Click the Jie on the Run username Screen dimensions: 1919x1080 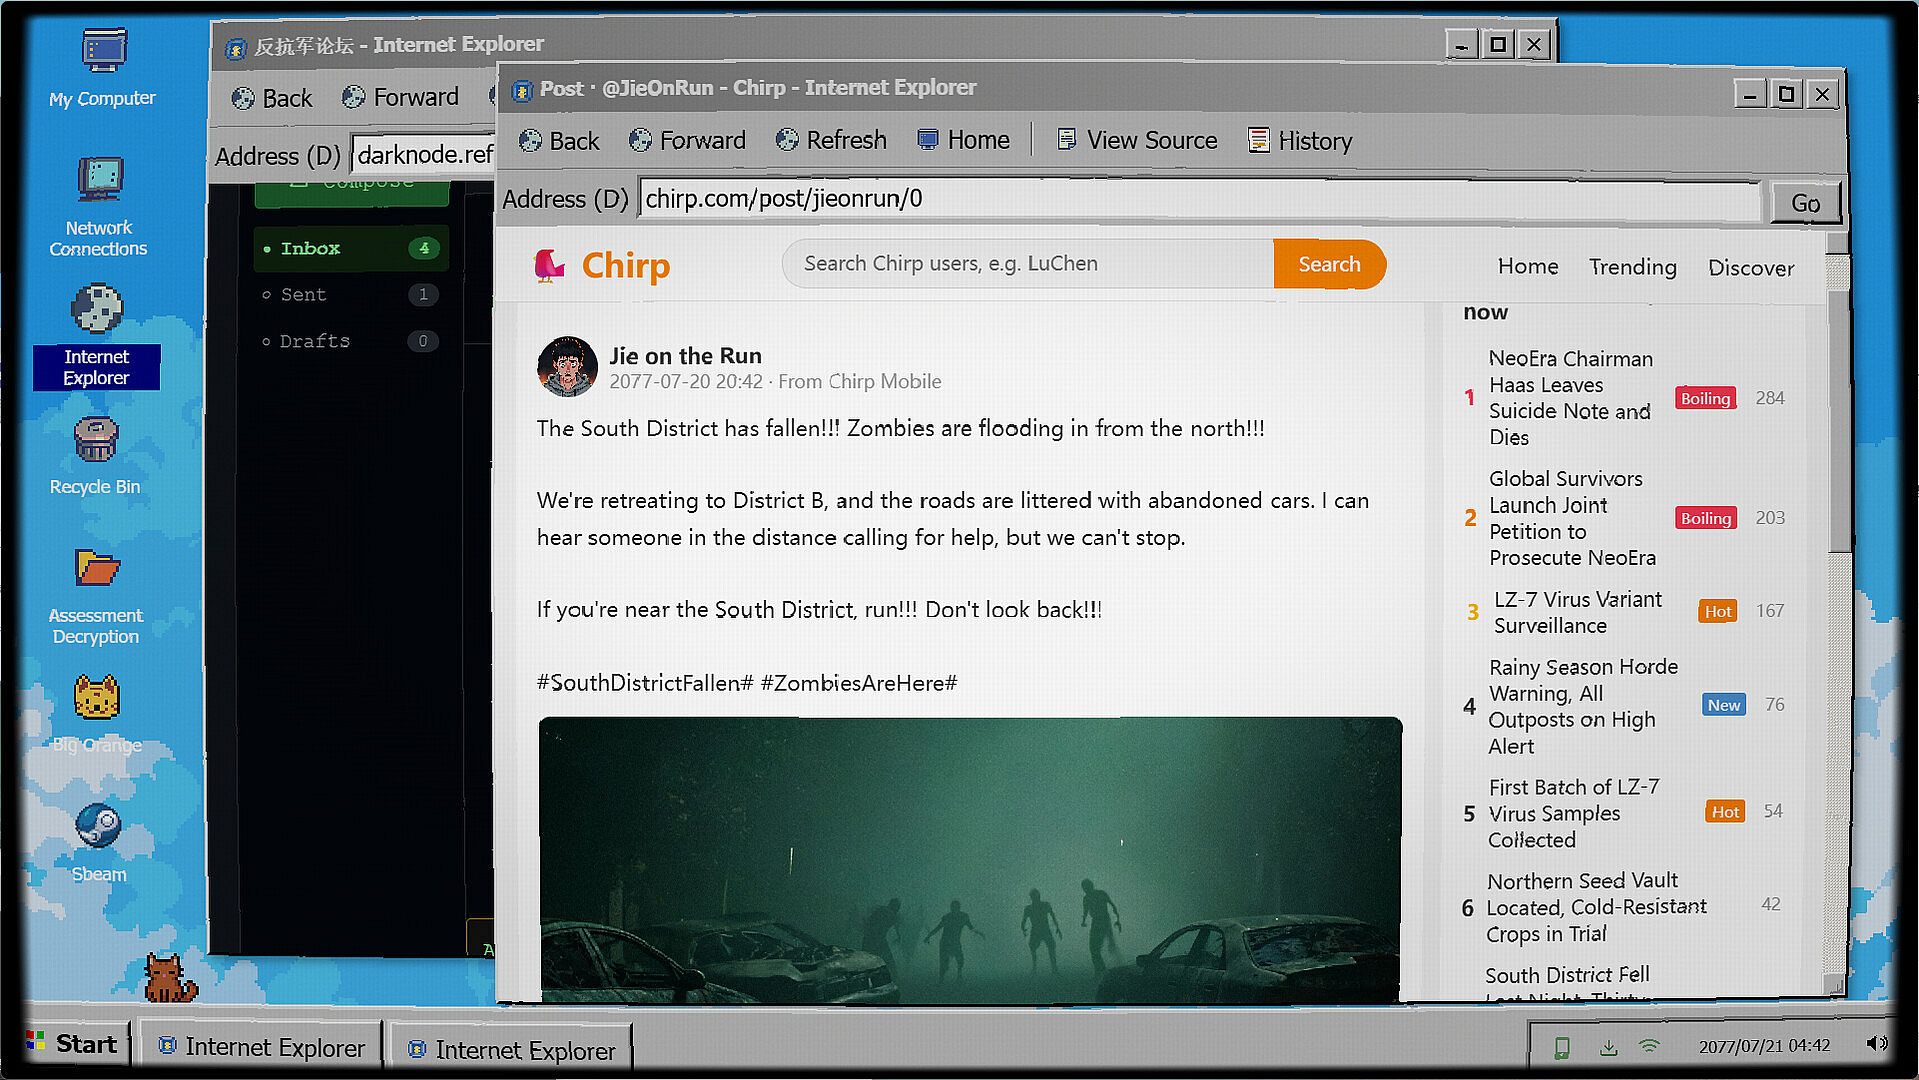[x=686, y=356]
